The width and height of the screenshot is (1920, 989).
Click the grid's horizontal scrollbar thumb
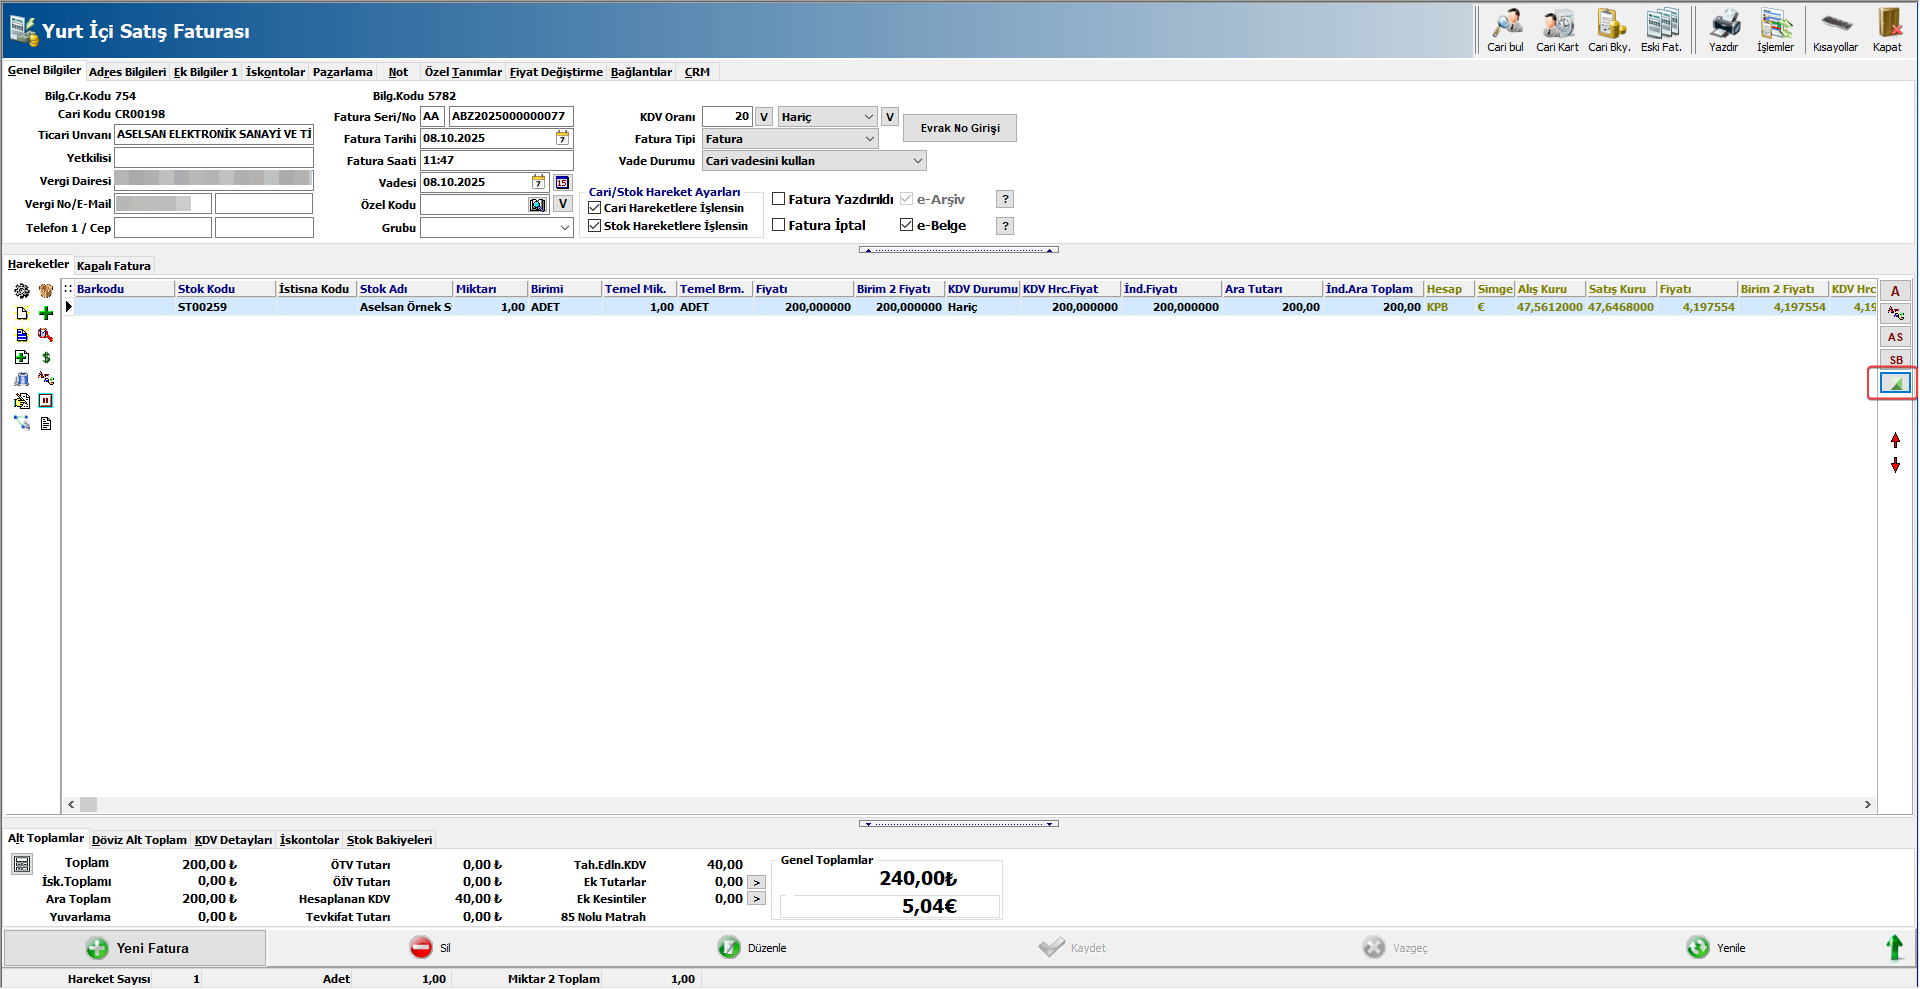click(89, 805)
